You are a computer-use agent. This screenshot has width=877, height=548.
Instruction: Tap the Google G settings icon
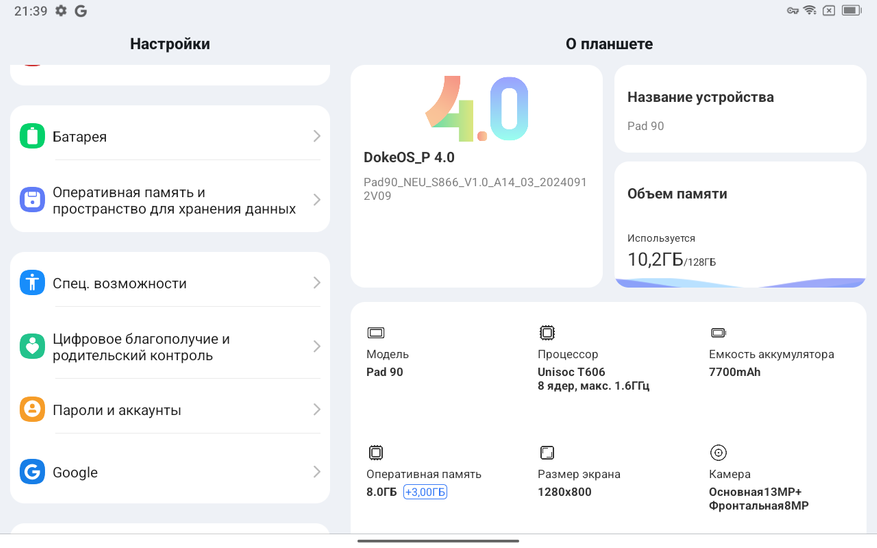32,472
